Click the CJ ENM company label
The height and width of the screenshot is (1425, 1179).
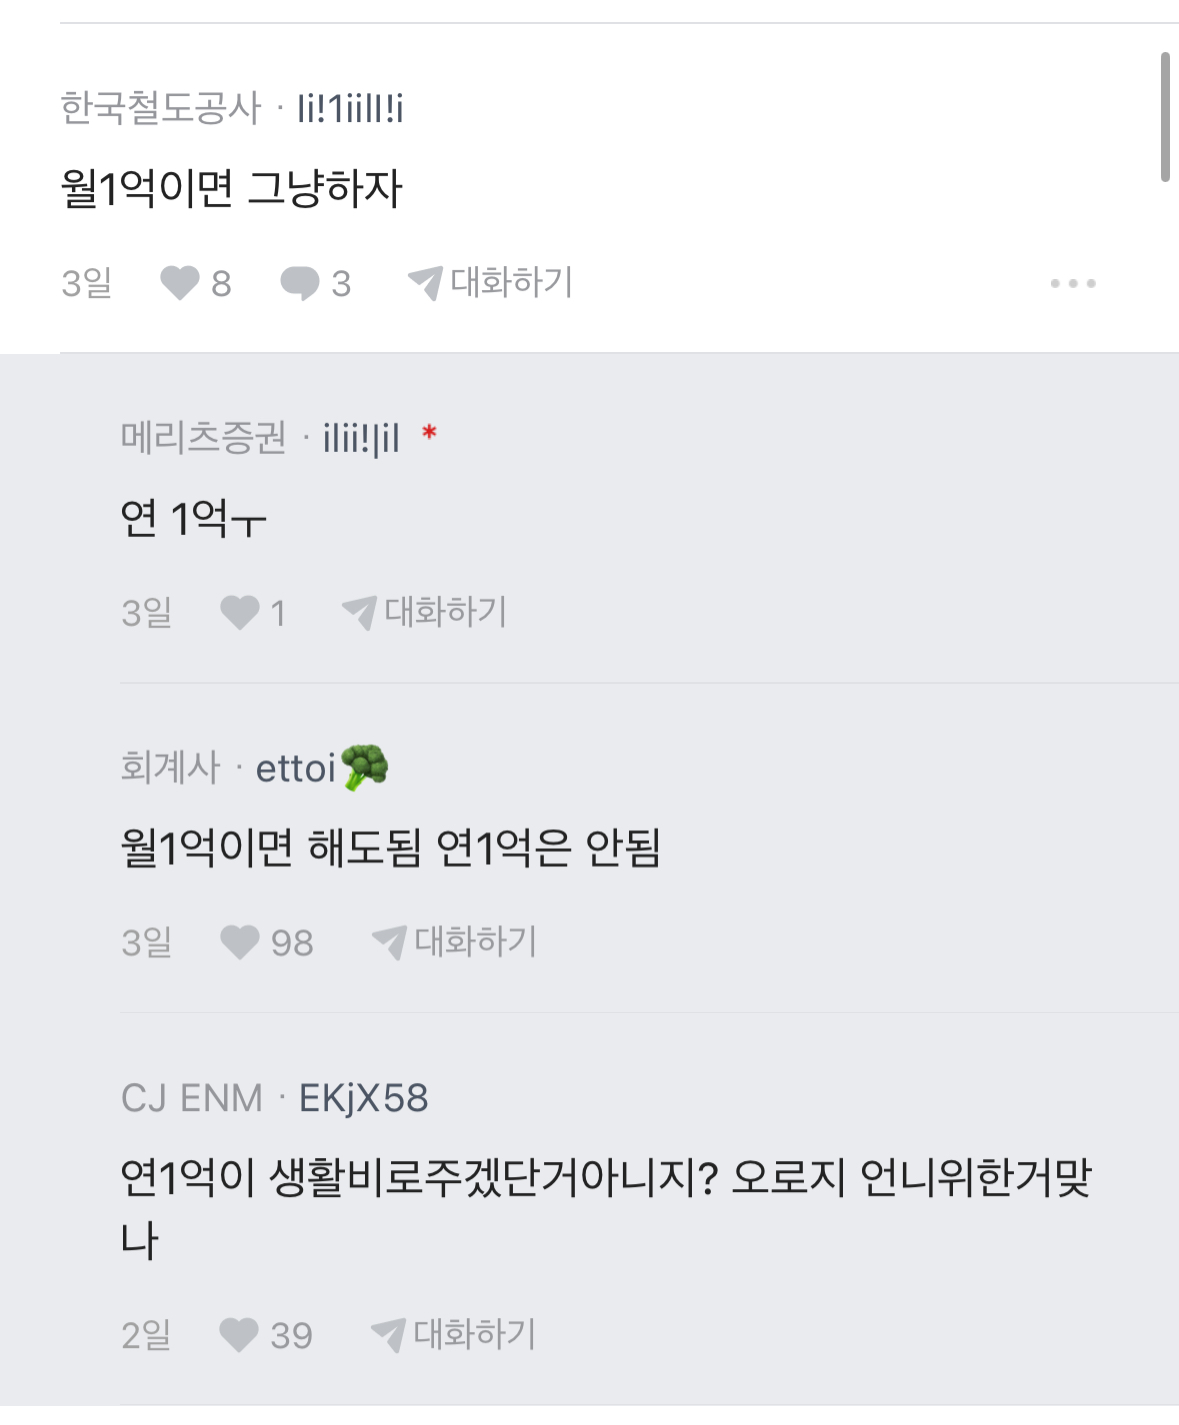pyautogui.click(x=191, y=1098)
